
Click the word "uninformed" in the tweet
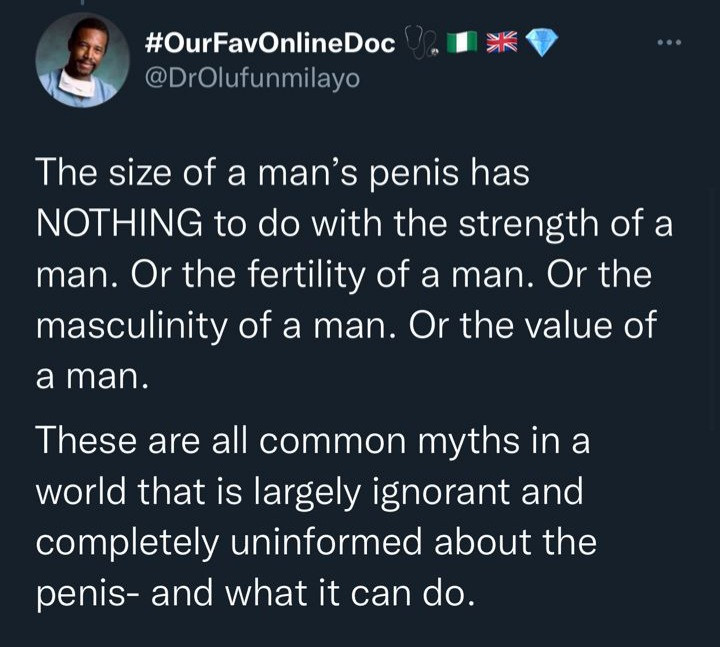tap(326, 542)
